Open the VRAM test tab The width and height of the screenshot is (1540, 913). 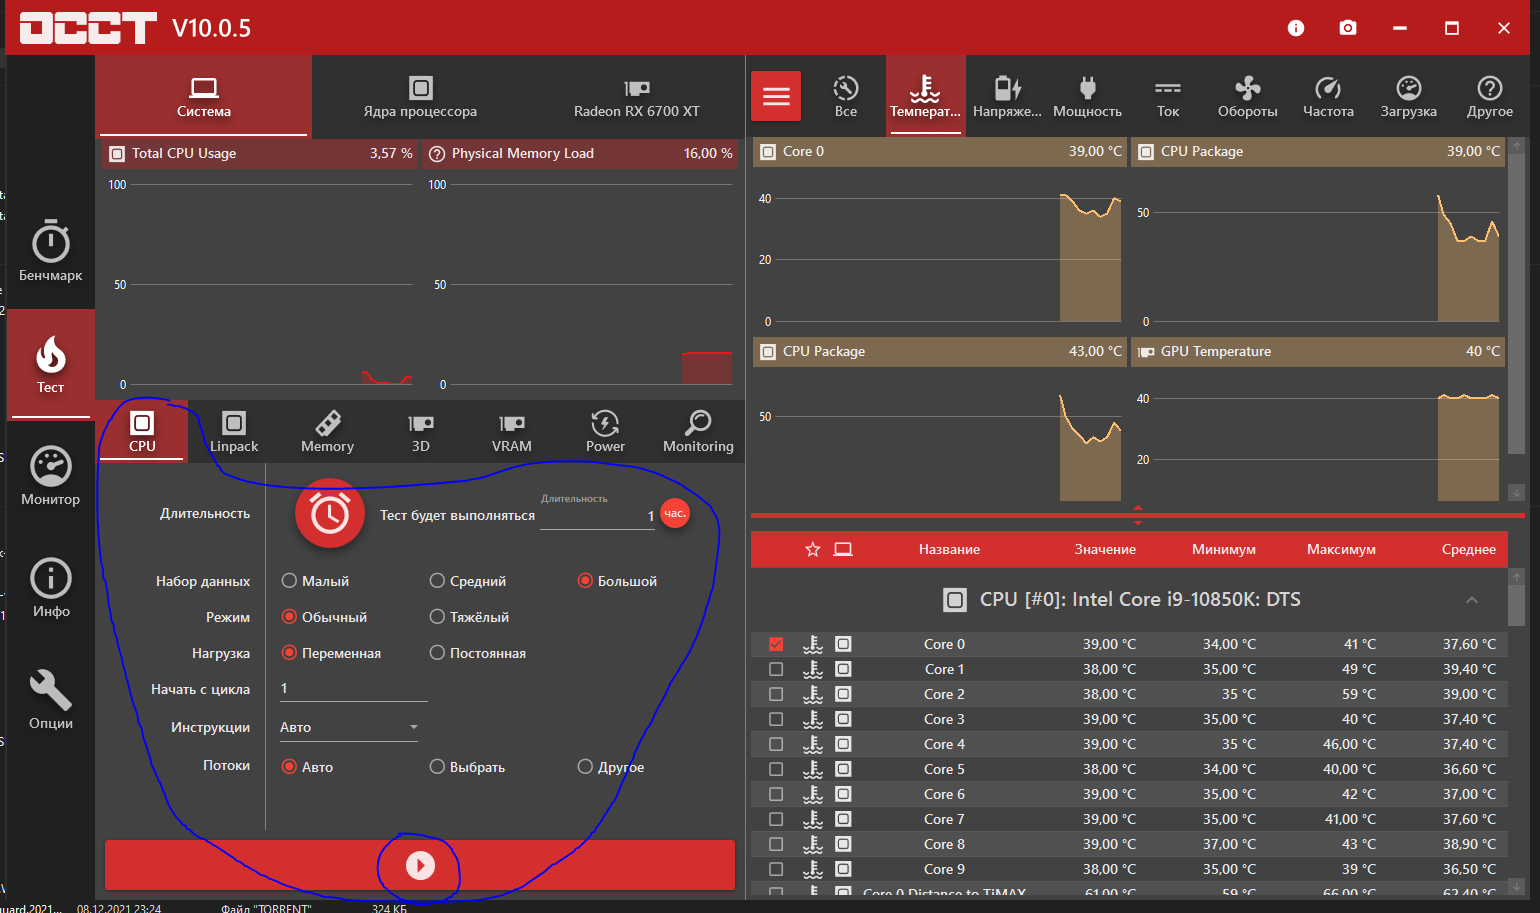(512, 431)
